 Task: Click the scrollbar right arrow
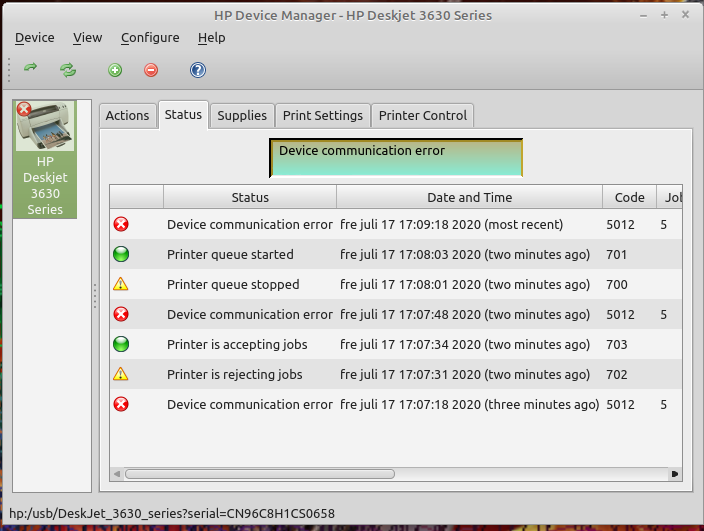click(x=674, y=474)
